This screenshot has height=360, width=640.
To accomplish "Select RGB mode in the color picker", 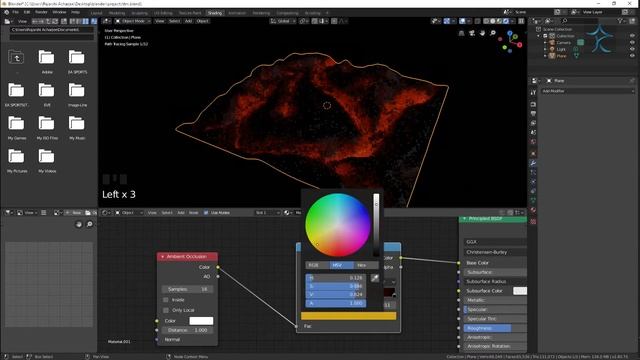I will tap(318, 265).
